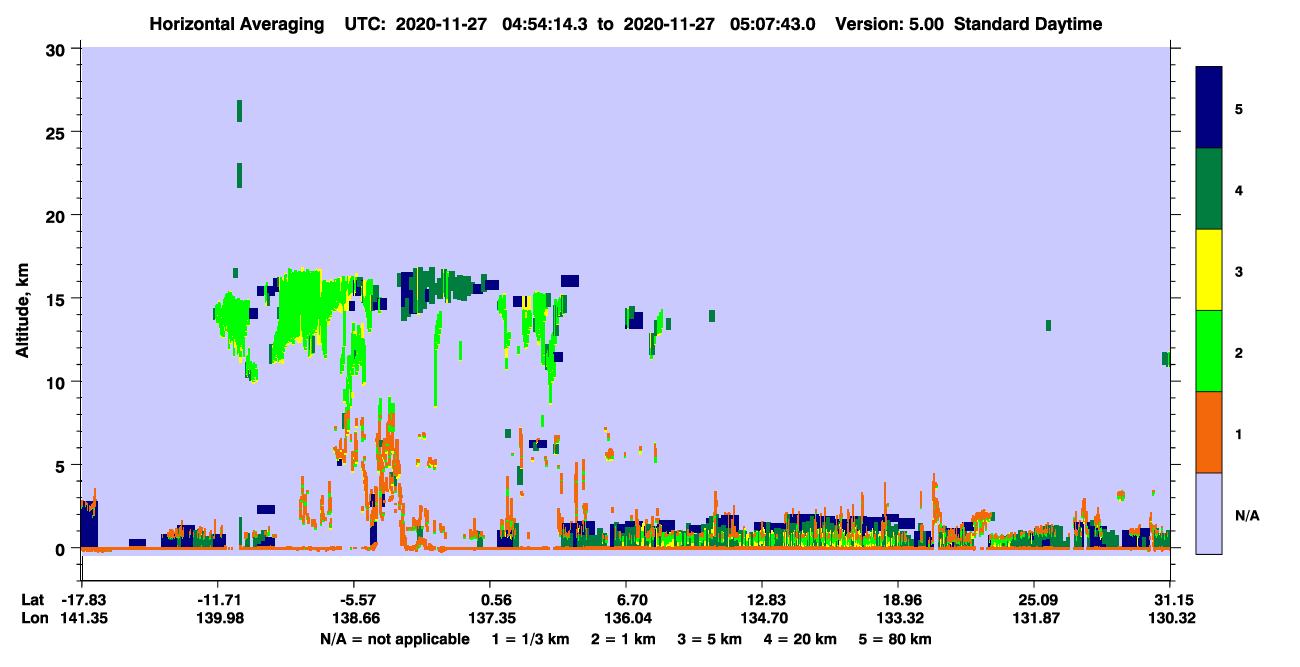Click the 'Altitude, km' axis label
The image size is (1300, 667).
23,310
